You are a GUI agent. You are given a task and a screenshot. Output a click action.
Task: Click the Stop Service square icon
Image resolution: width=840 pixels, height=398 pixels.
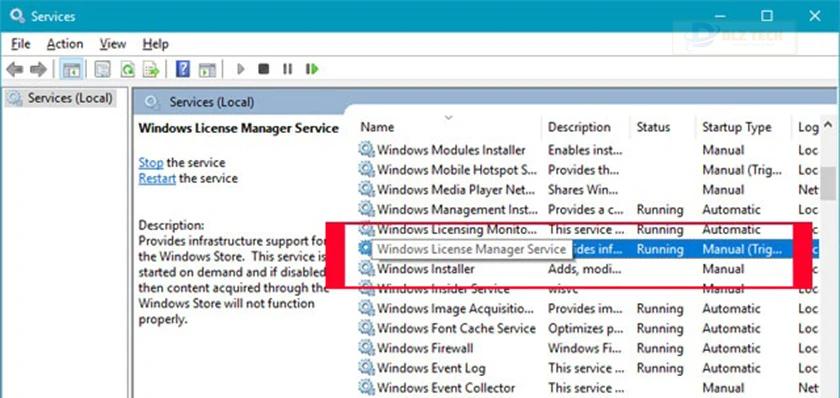click(x=263, y=69)
